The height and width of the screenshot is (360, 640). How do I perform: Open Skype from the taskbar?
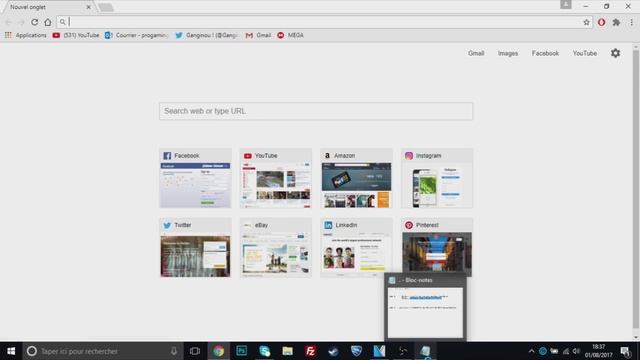click(x=264, y=351)
